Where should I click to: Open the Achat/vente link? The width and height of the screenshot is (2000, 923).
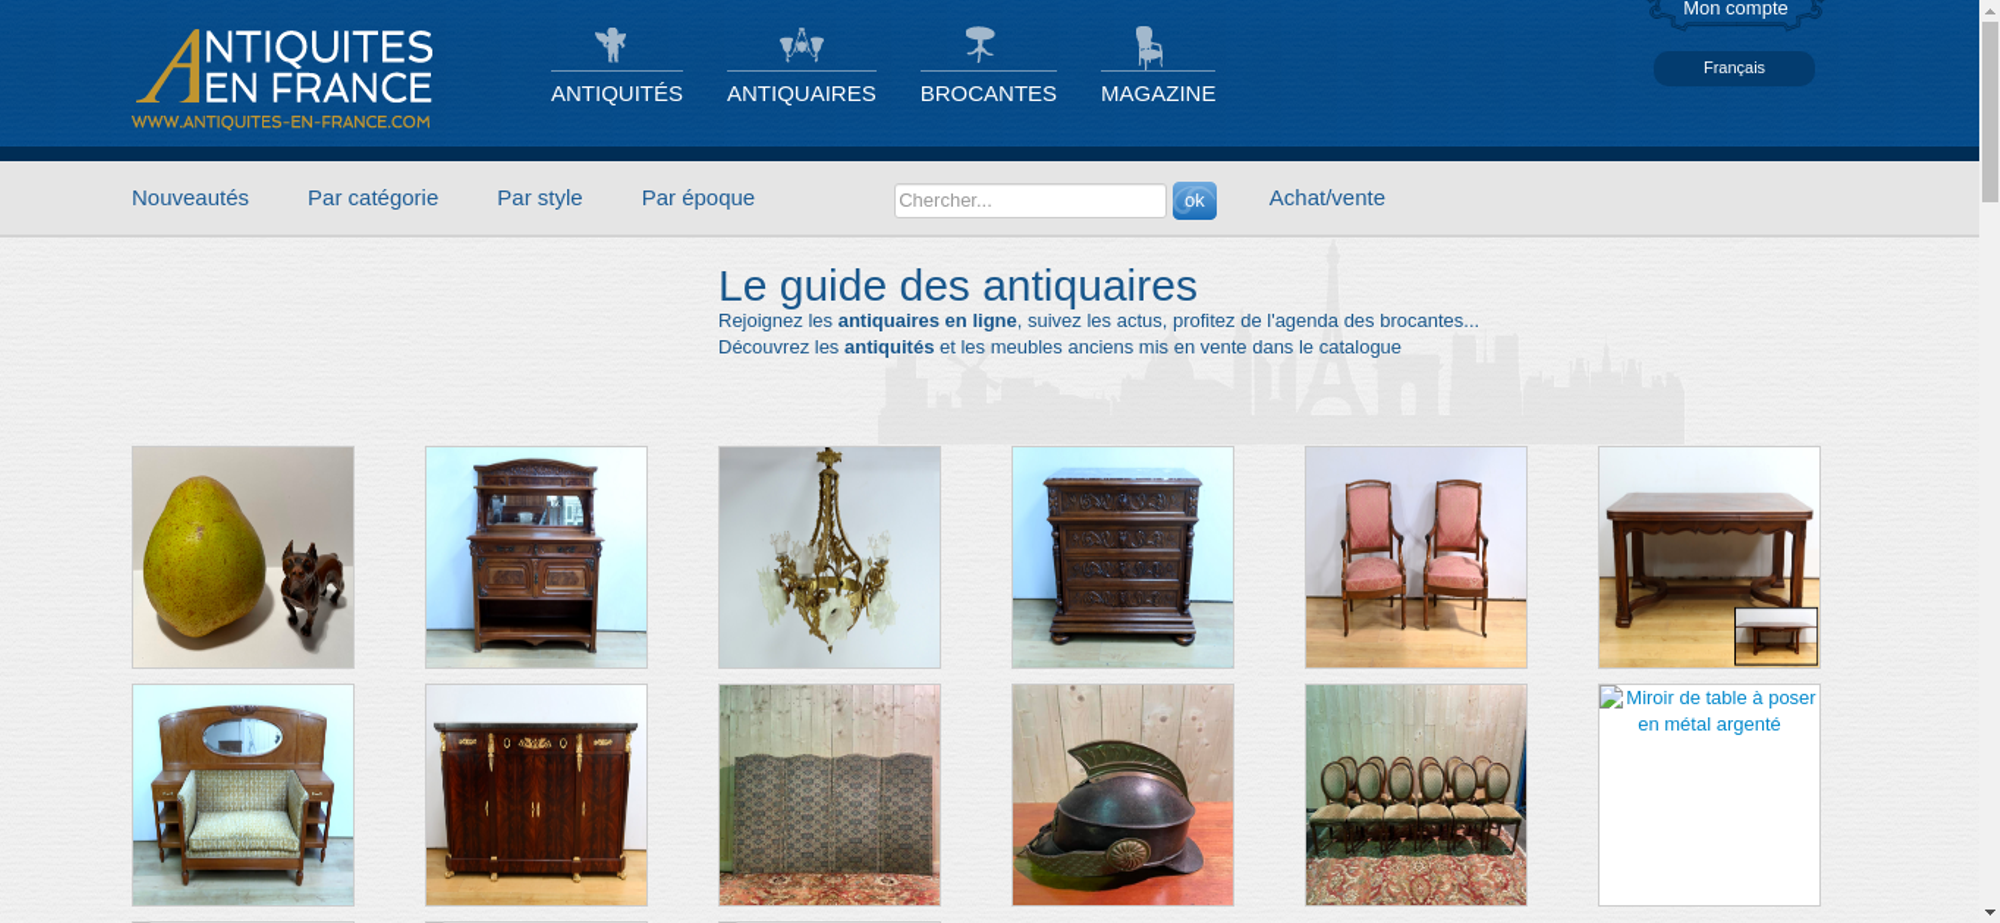tap(1327, 198)
